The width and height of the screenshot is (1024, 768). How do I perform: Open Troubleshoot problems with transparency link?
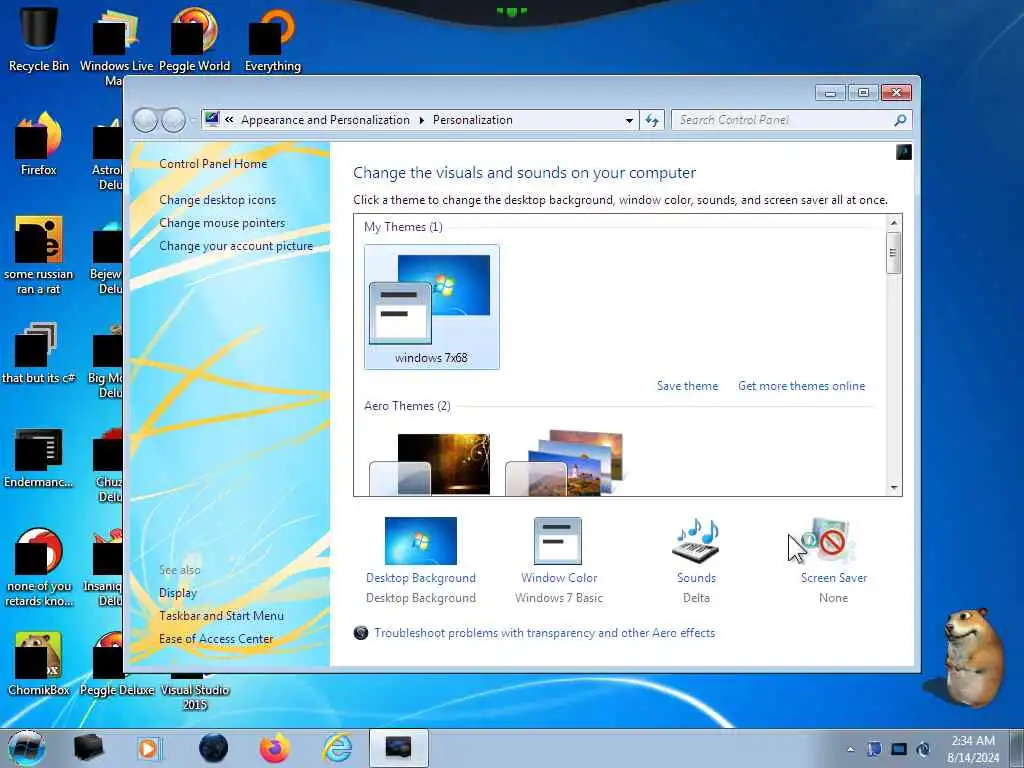coord(544,633)
